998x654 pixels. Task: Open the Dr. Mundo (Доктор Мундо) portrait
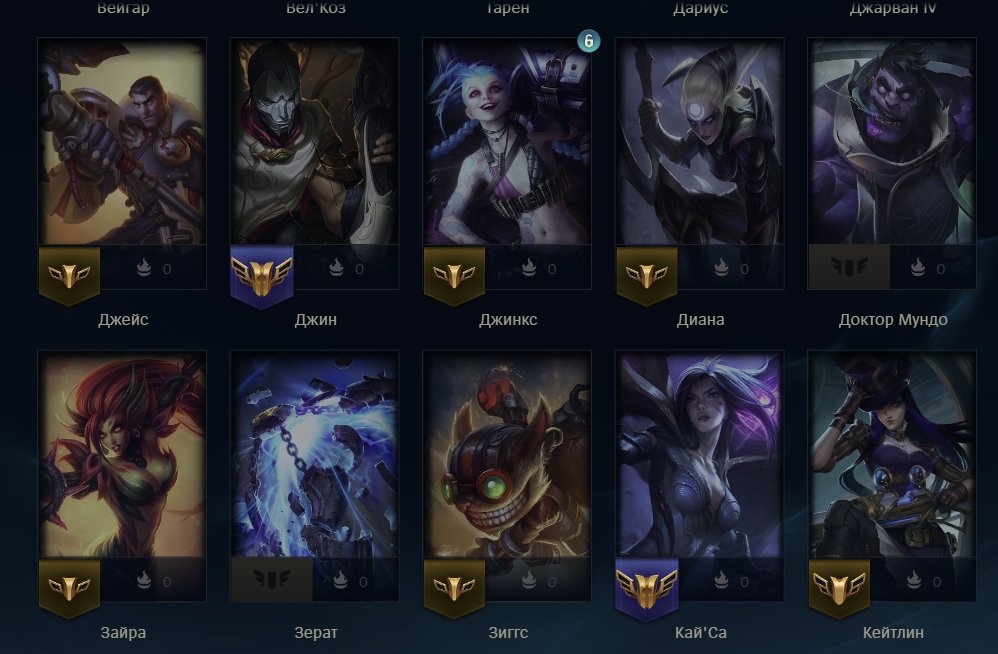[x=892, y=143]
